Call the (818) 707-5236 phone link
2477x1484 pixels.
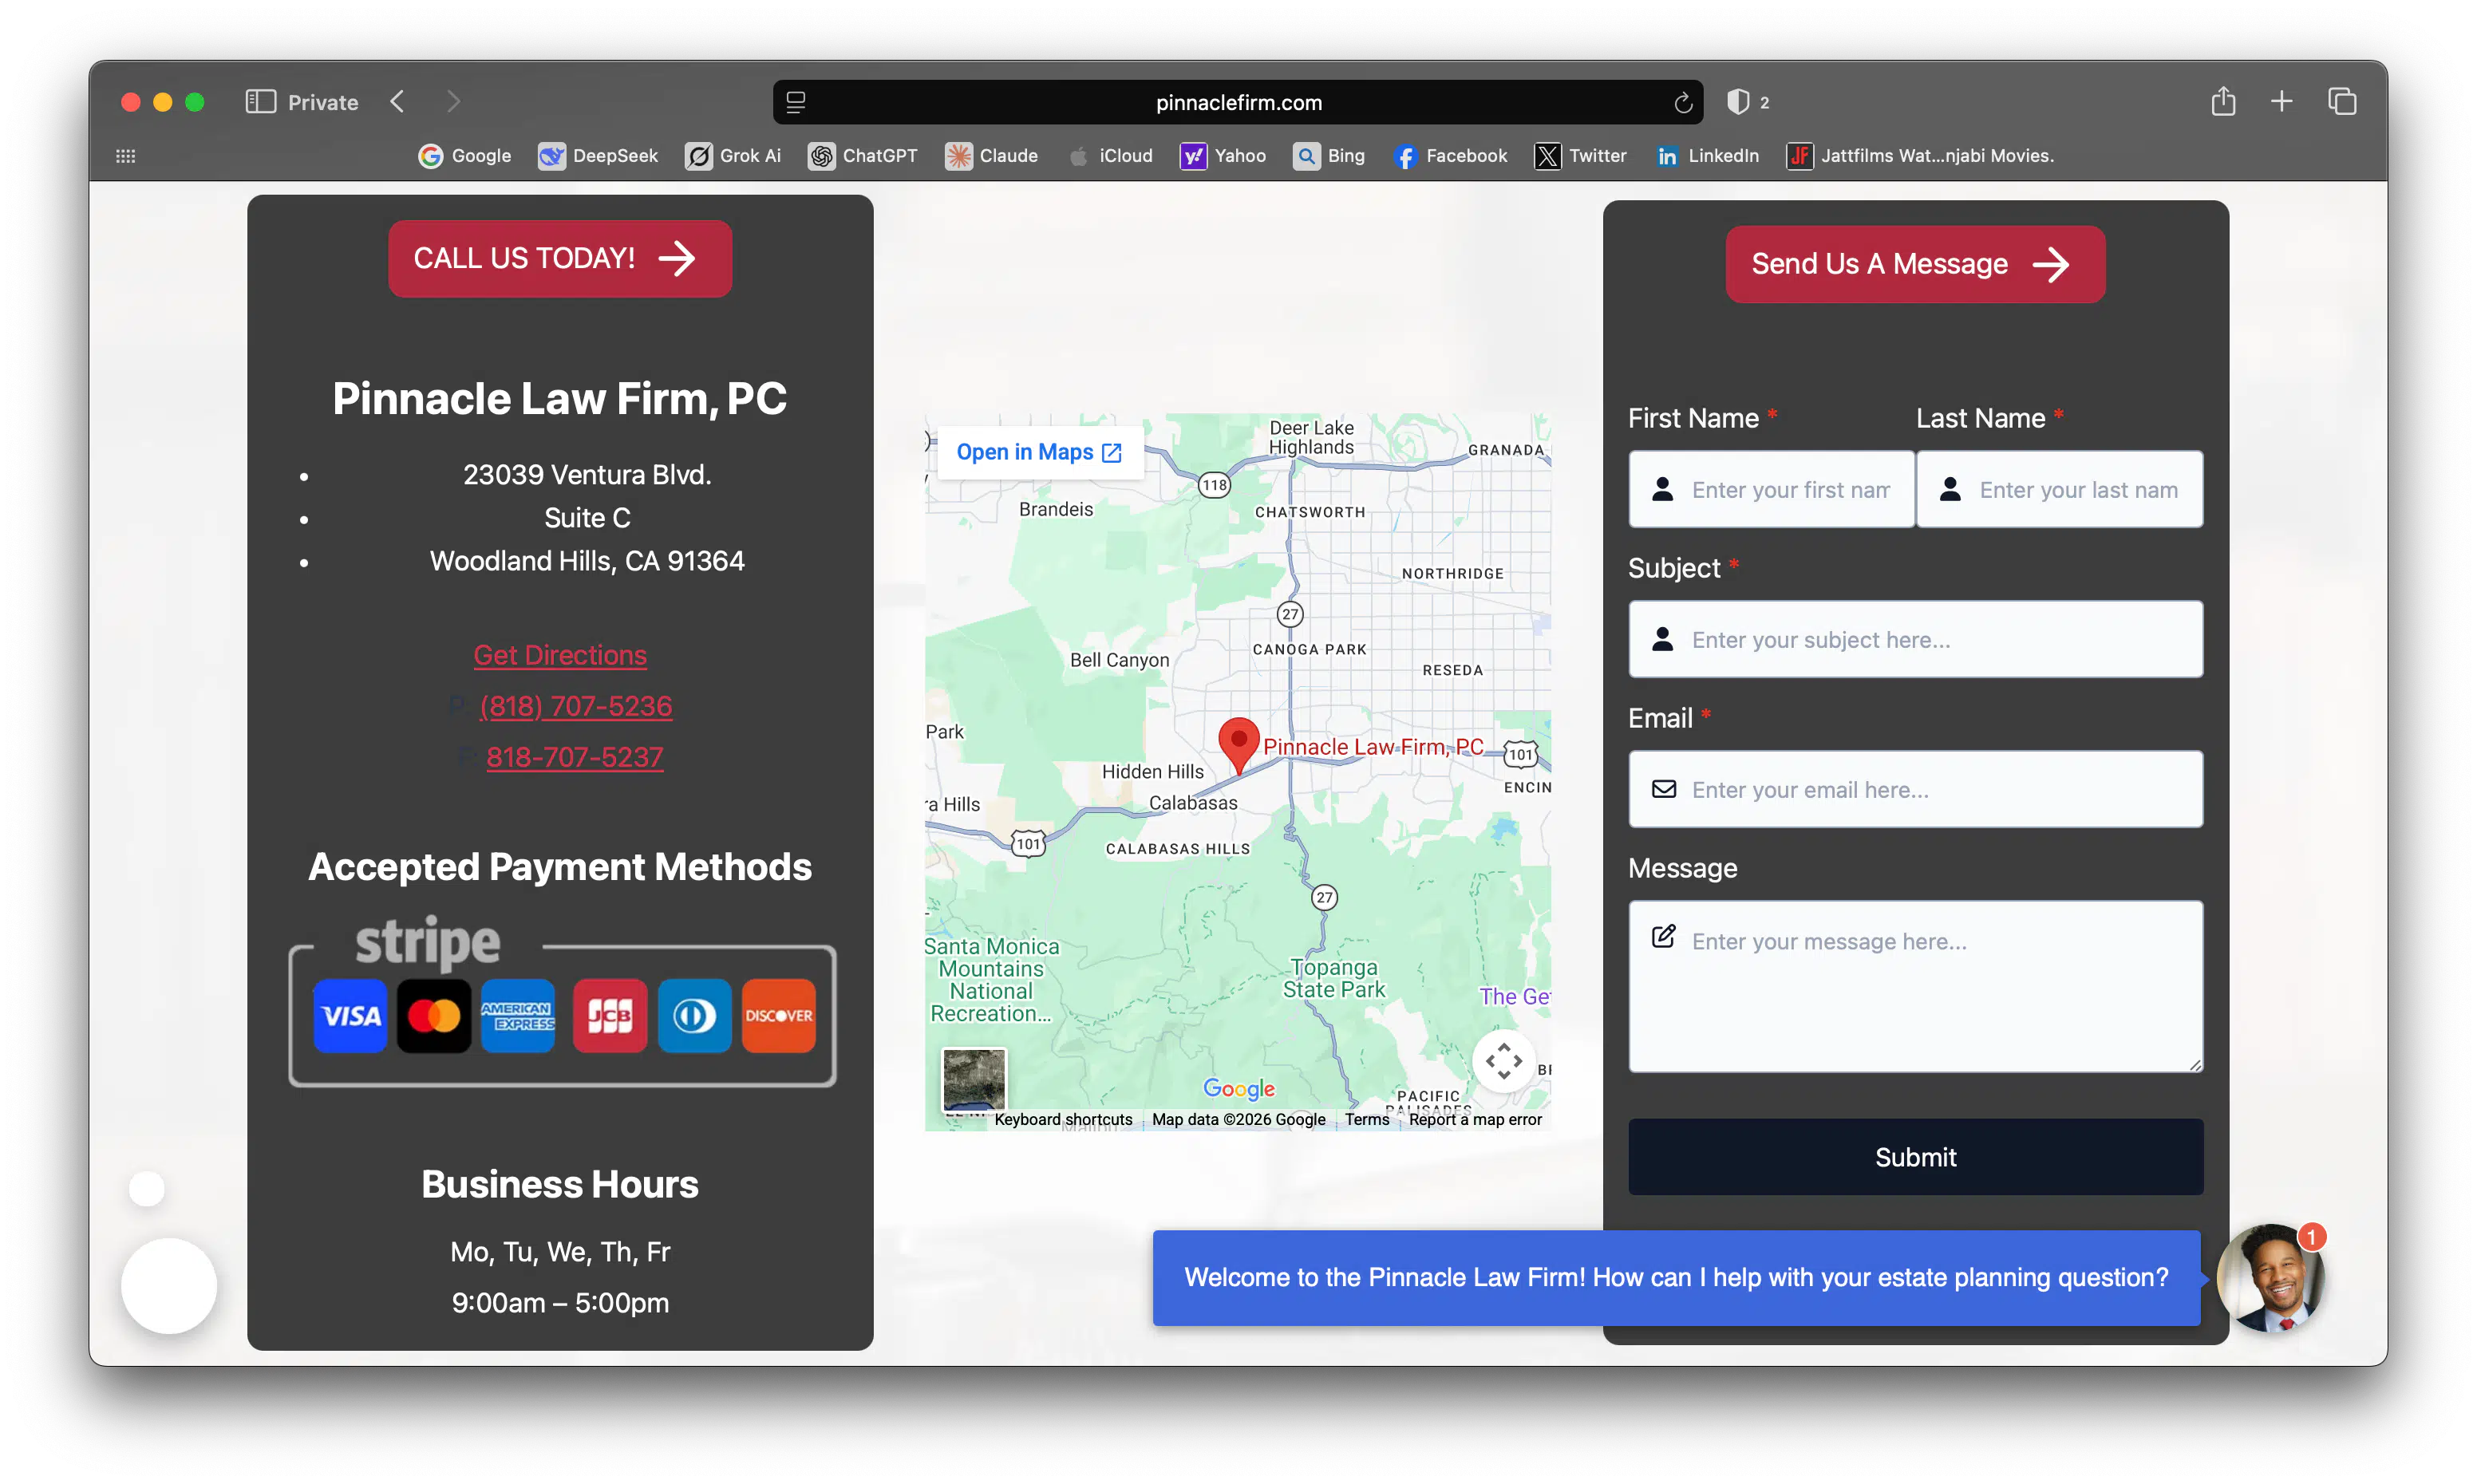pyautogui.click(x=576, y=706)
